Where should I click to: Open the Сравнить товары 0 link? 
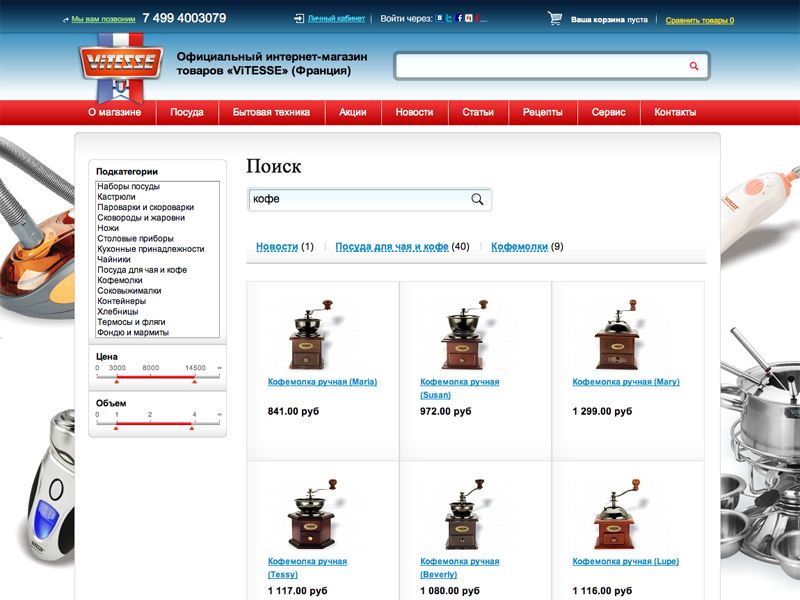coord(699,20)
